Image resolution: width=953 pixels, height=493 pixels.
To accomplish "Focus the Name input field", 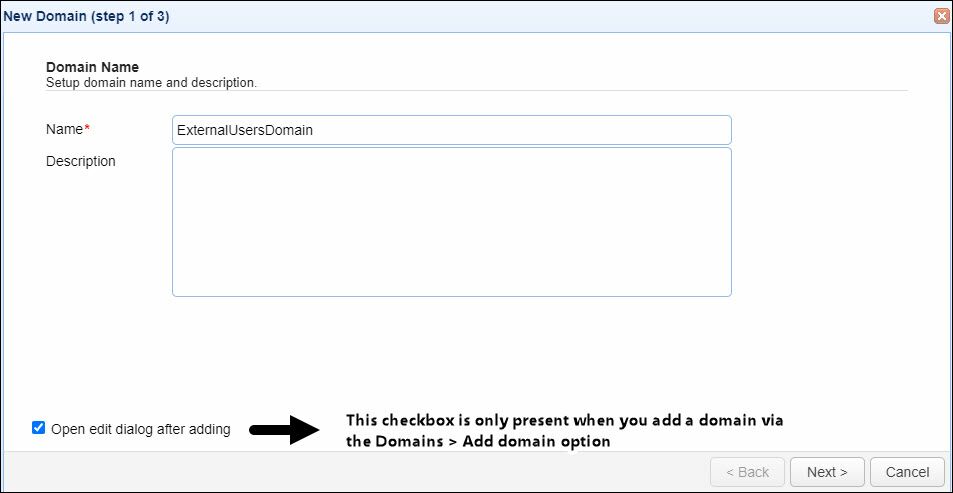I will click(452, 130).
